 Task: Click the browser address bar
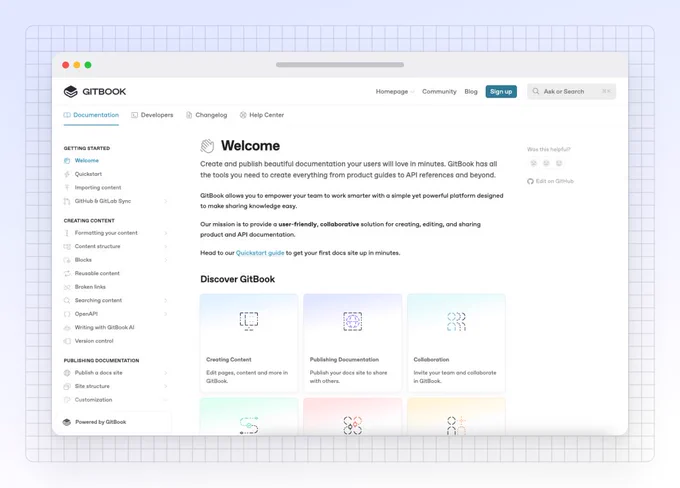click(x=340, y=65)
